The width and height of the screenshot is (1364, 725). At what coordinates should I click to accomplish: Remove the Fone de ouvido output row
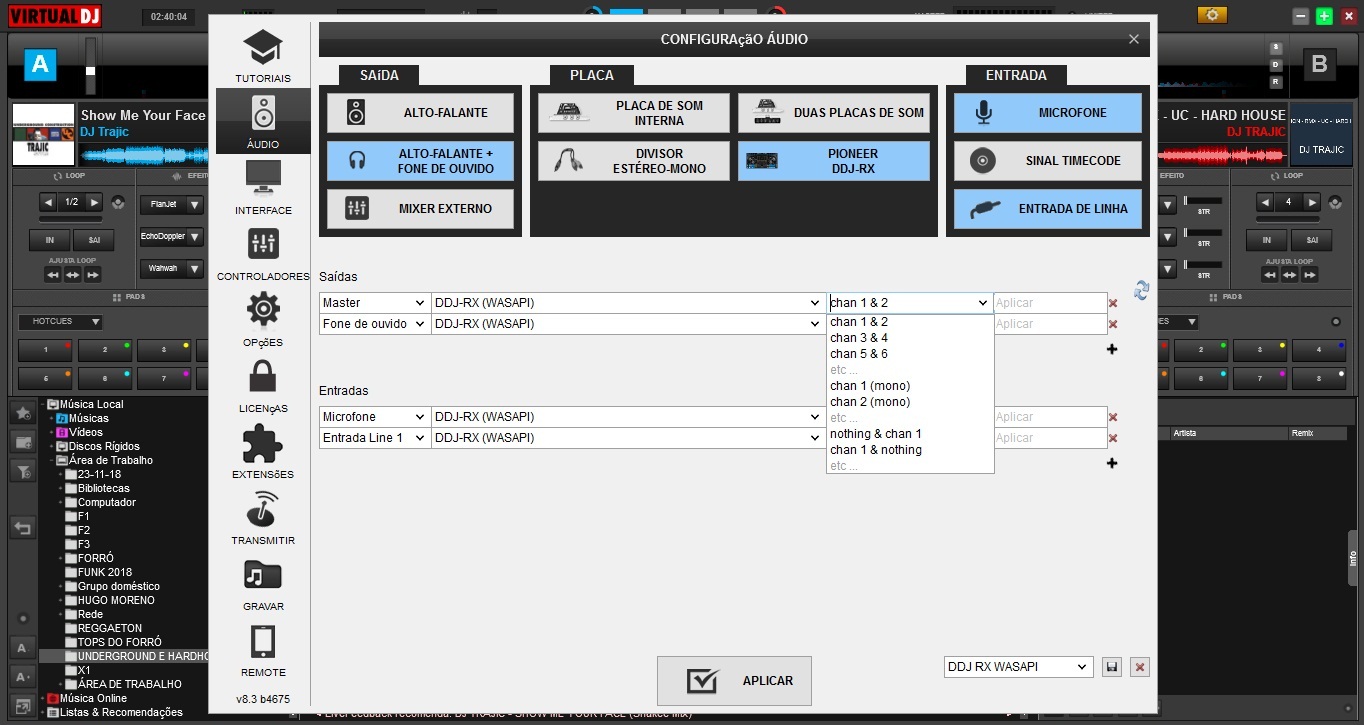coord(1113,324)
